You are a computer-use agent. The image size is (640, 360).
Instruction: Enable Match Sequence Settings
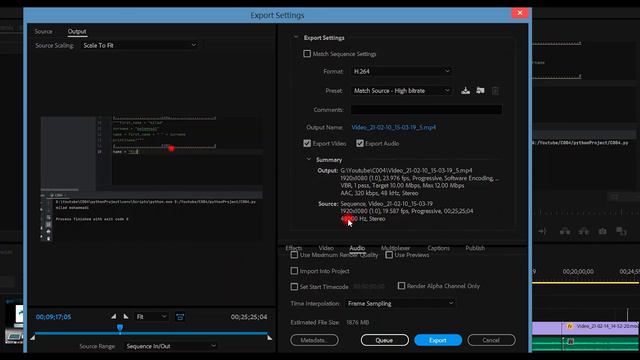coord(307,54)
